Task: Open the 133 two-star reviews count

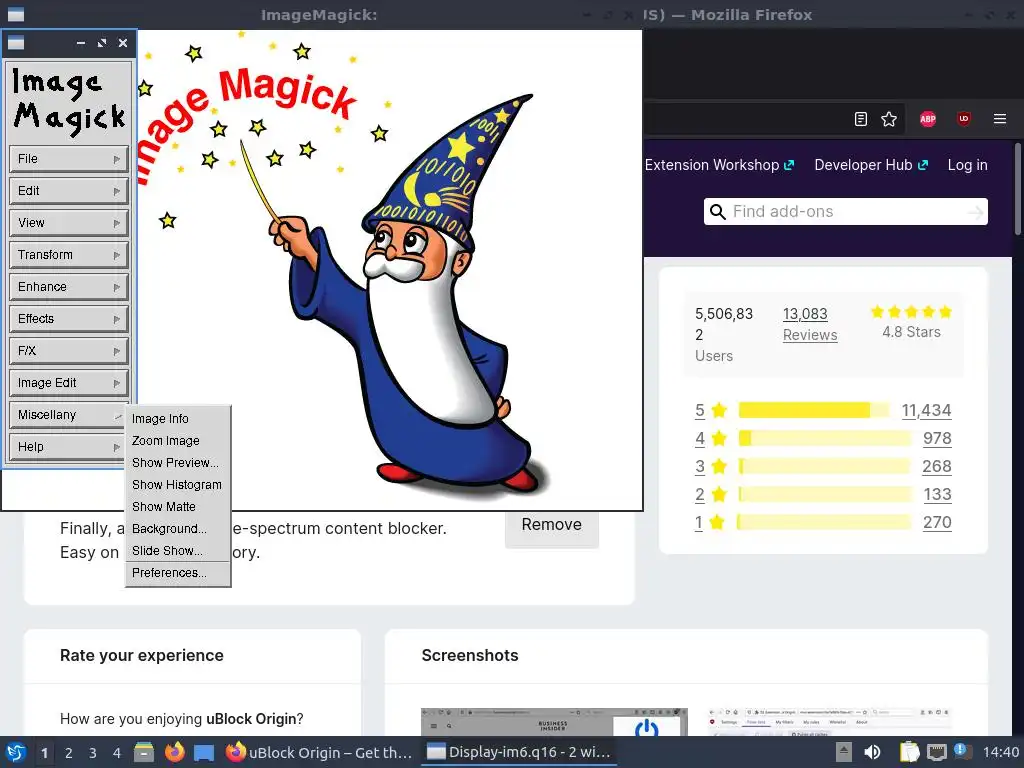Action: pos(937,494)
